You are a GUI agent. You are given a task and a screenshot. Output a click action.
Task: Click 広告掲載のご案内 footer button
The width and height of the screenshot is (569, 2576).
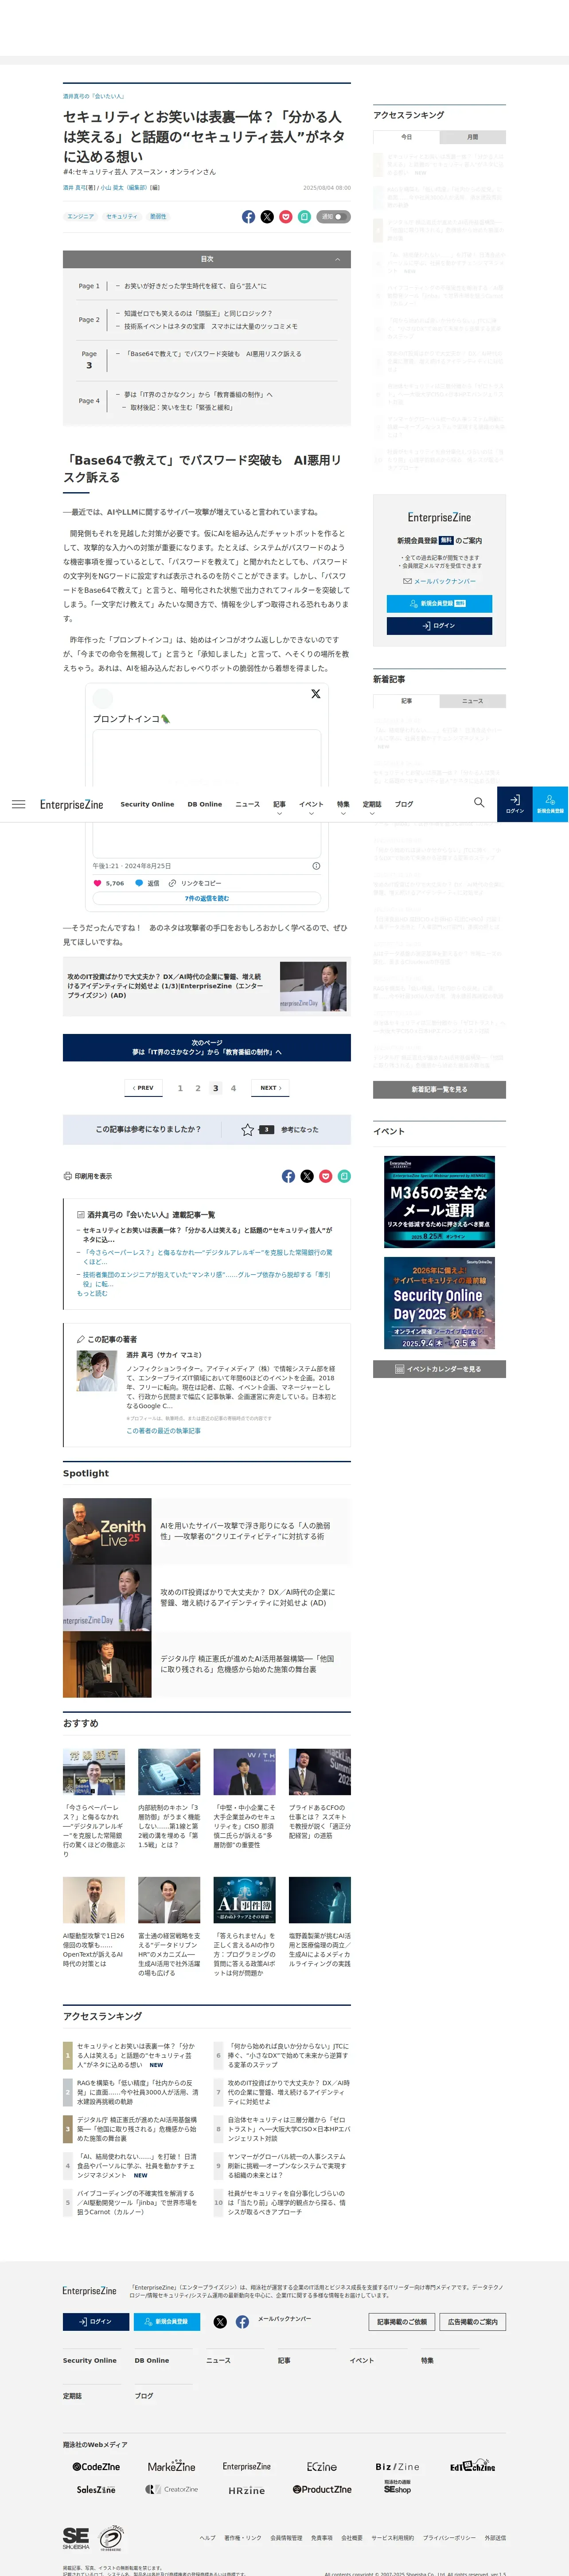click(473, 2321)
